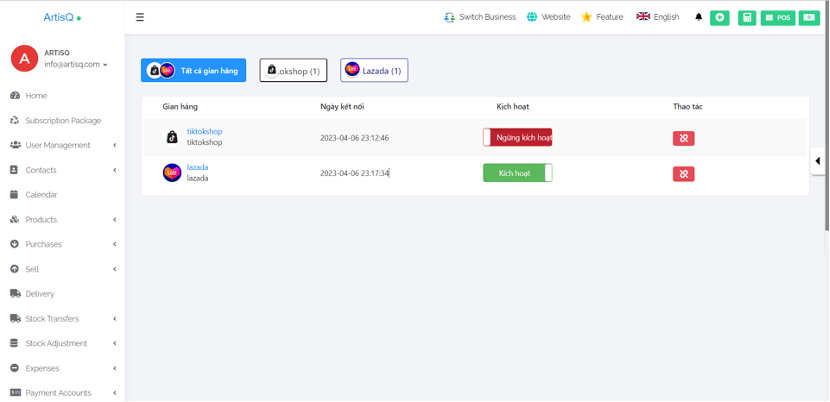Open the POS button
This screenshot has width=830, height=402.
(777, 17)
